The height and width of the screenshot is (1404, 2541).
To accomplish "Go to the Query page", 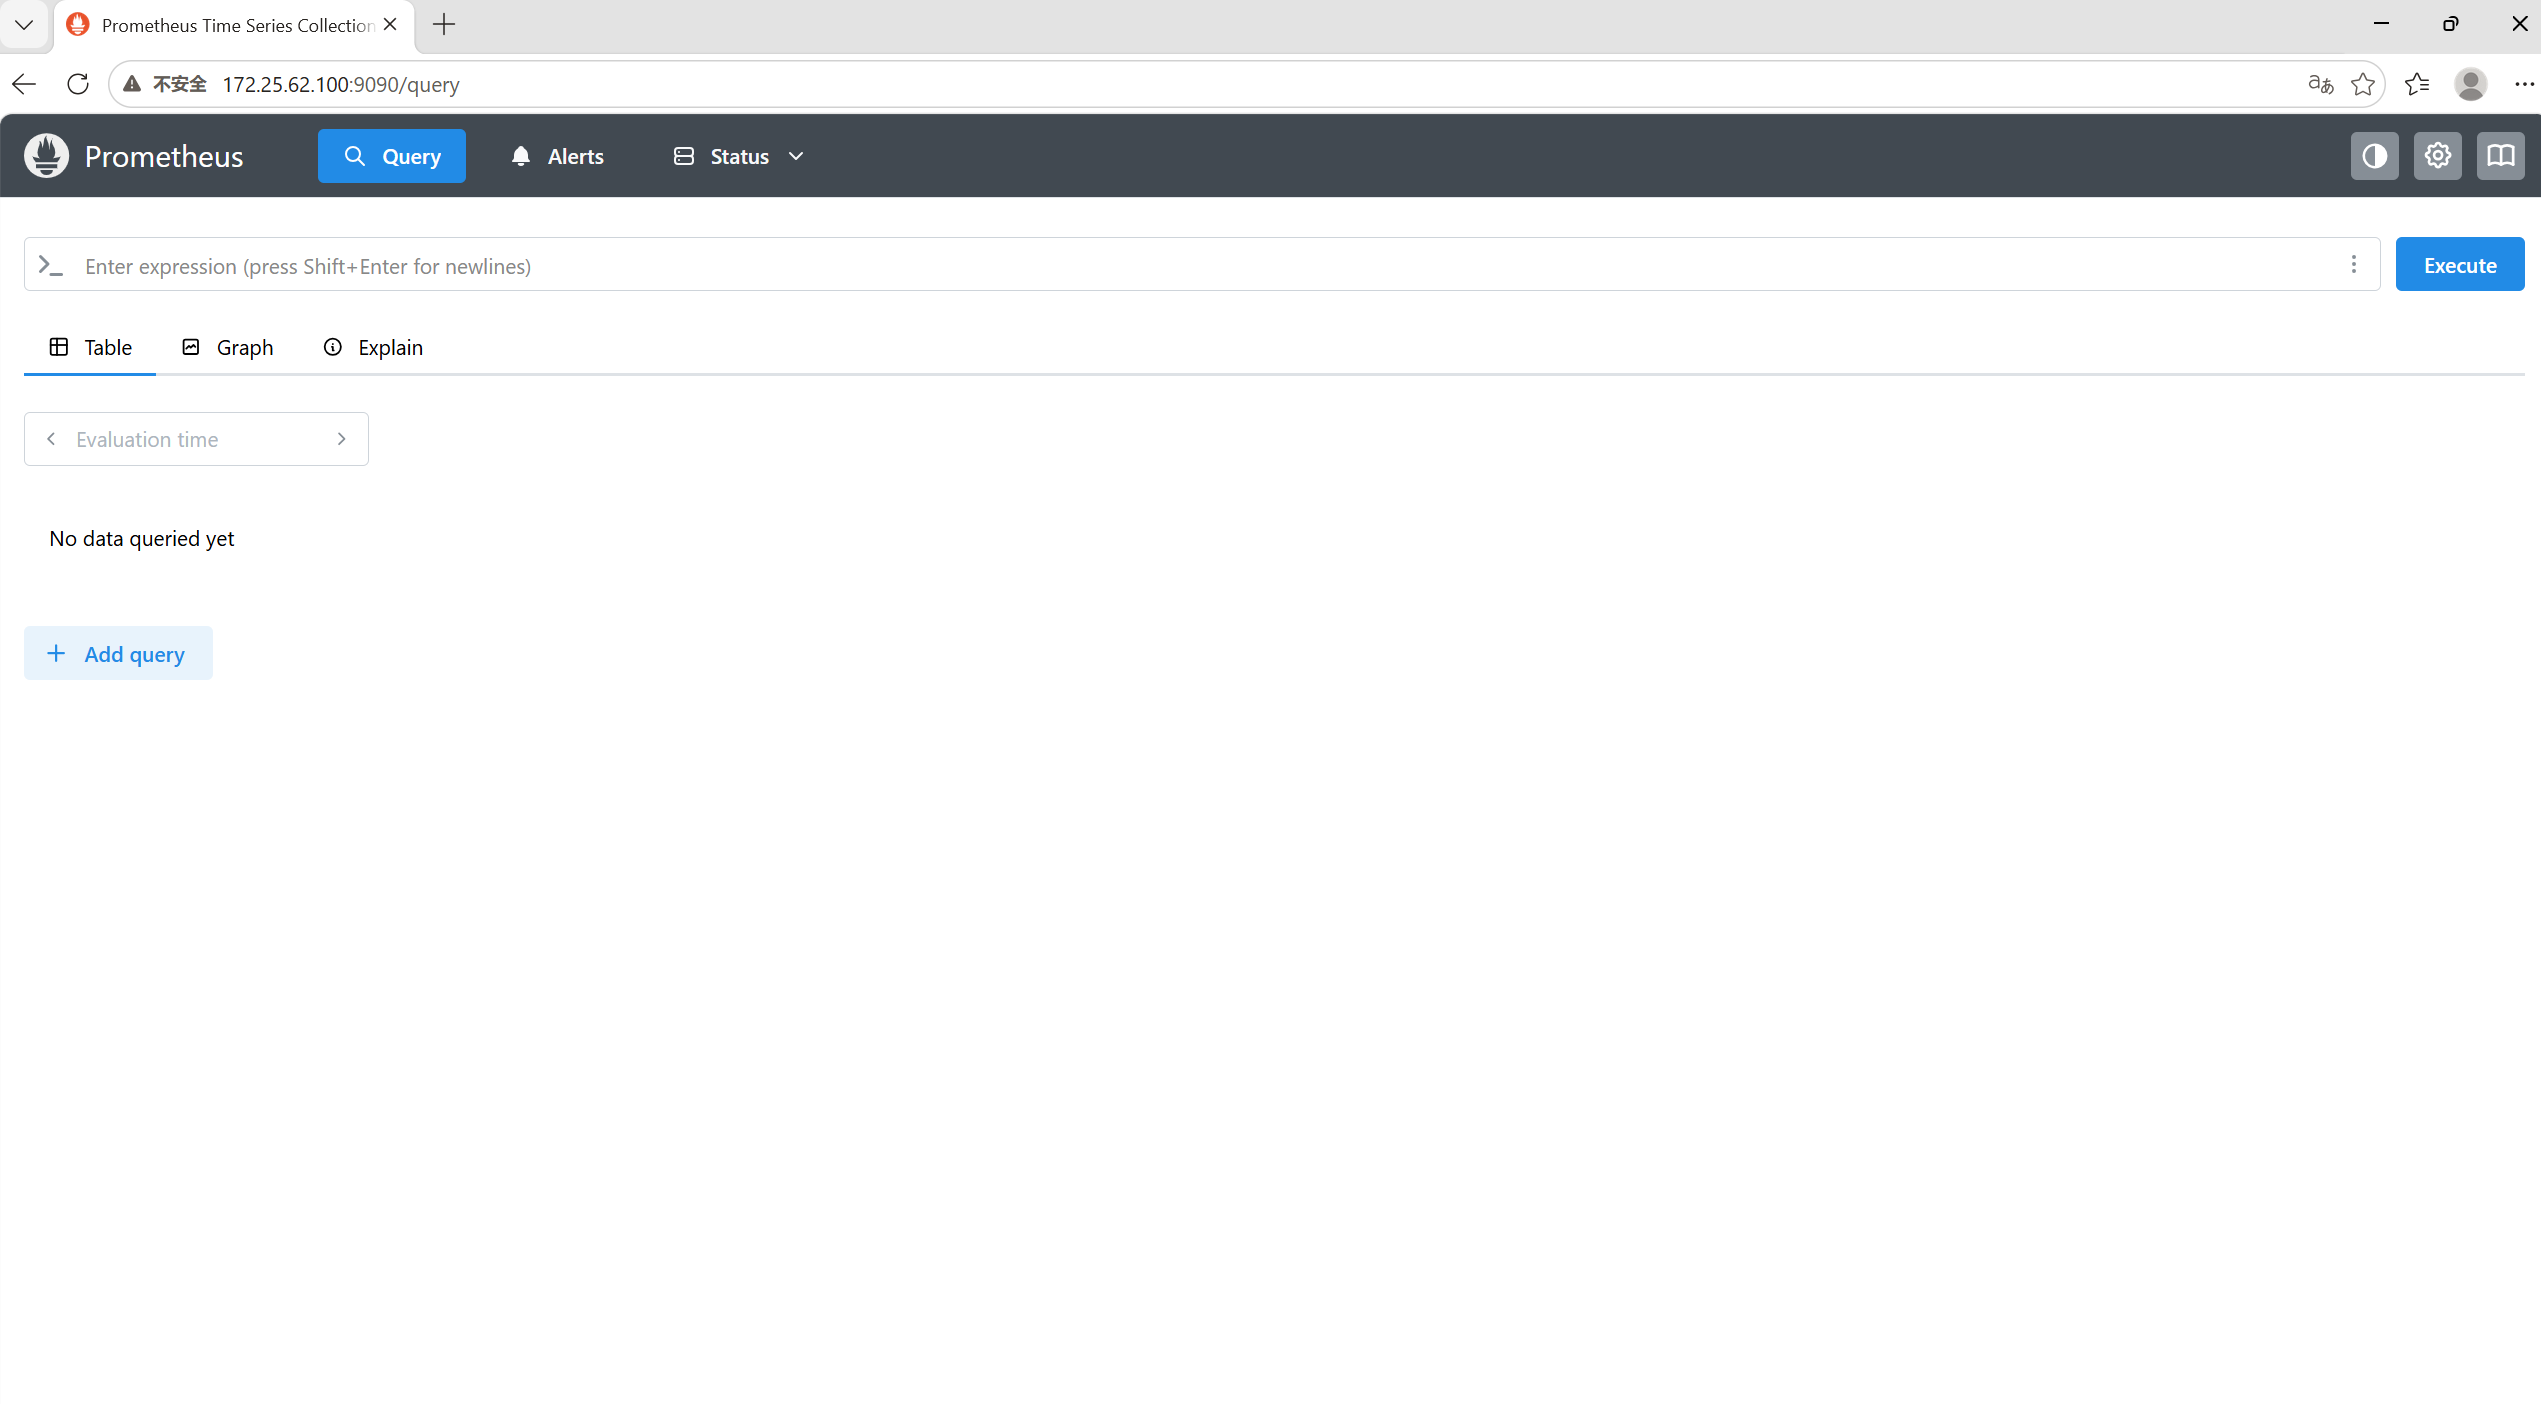I will tap(392, 156).
